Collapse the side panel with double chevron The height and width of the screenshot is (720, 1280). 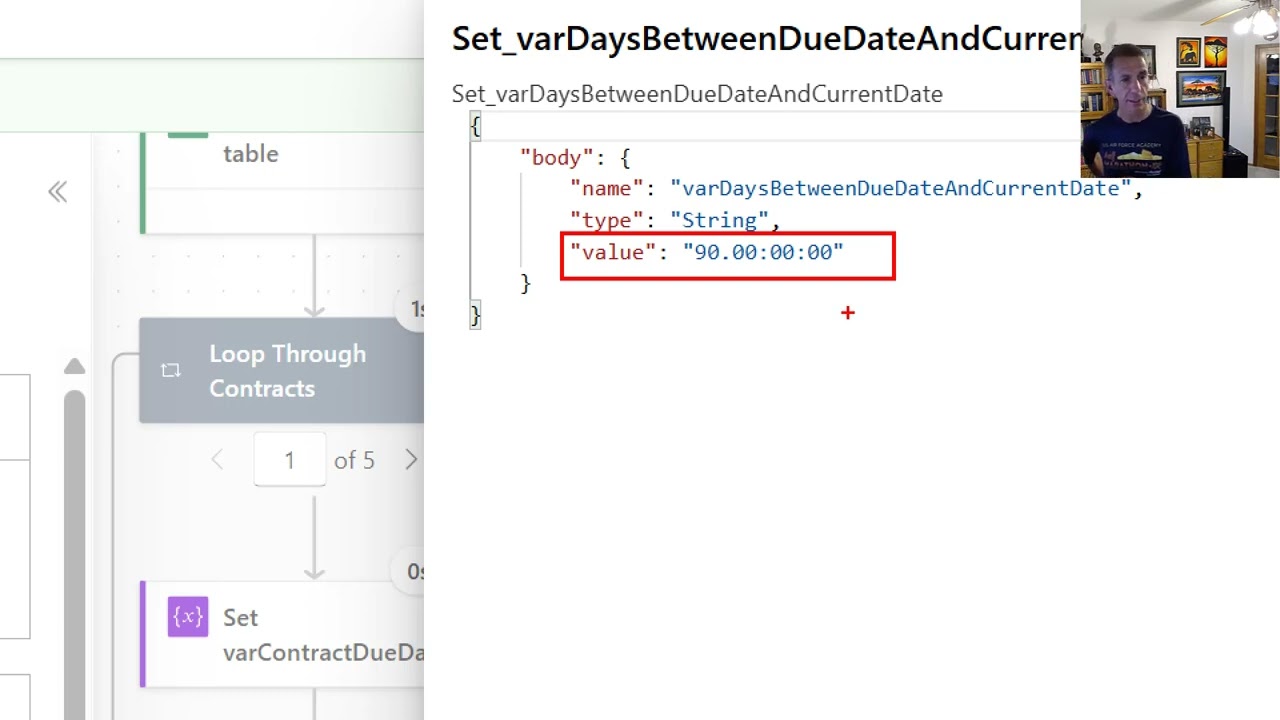pyautogui.click(x=58, y=192)
